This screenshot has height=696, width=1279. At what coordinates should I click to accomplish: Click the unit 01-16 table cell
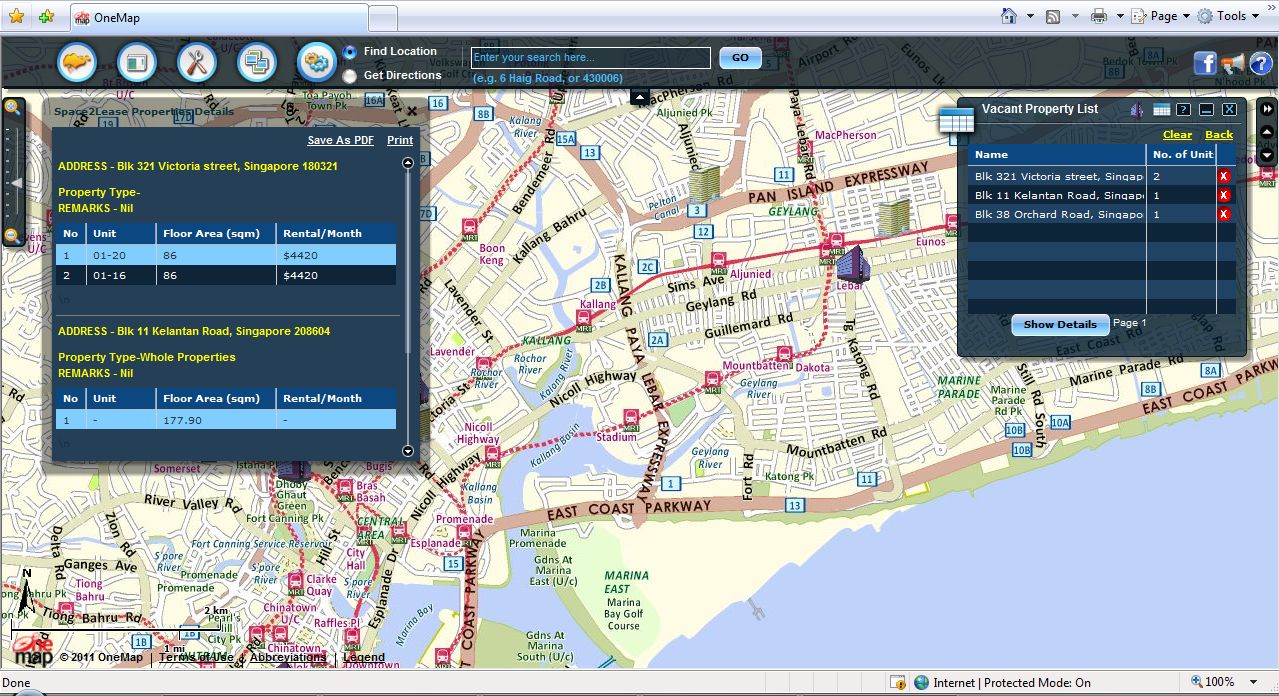pyautogui.click(x=120, y=275)
